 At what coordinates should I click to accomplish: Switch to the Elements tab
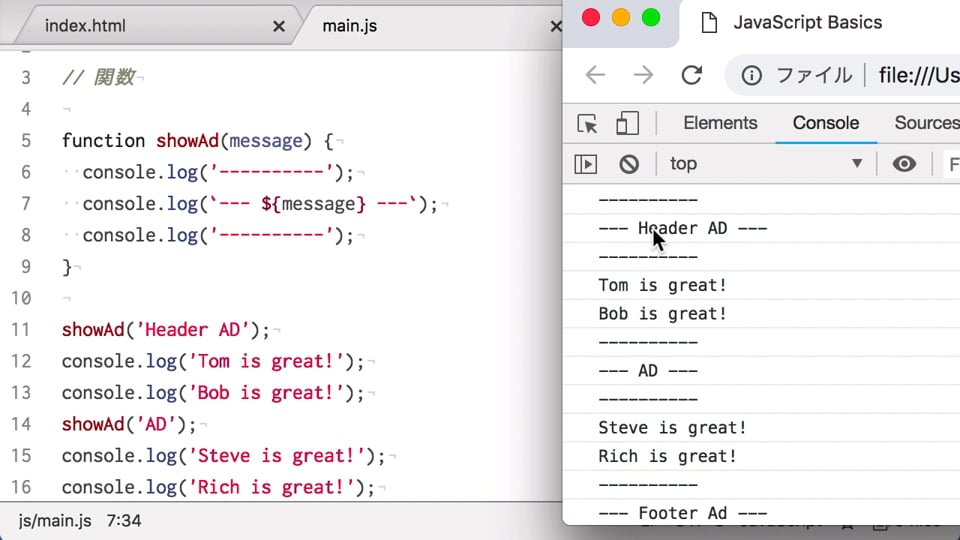[720, 123]
